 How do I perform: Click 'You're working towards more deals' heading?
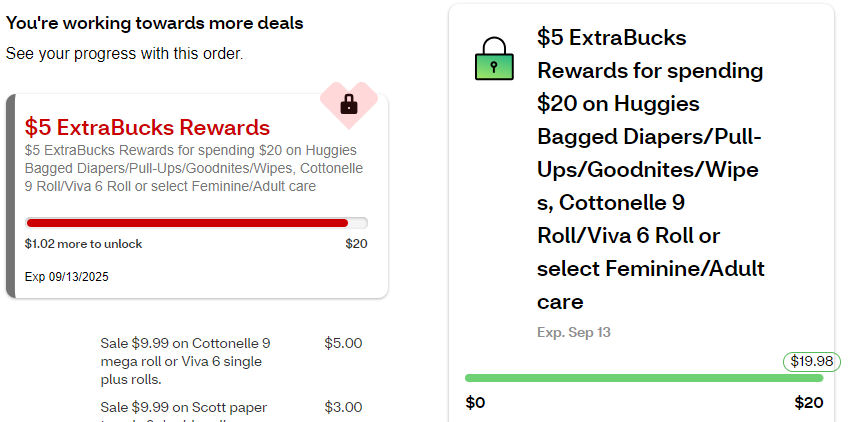pyautogui.click(x=155, y=22)
